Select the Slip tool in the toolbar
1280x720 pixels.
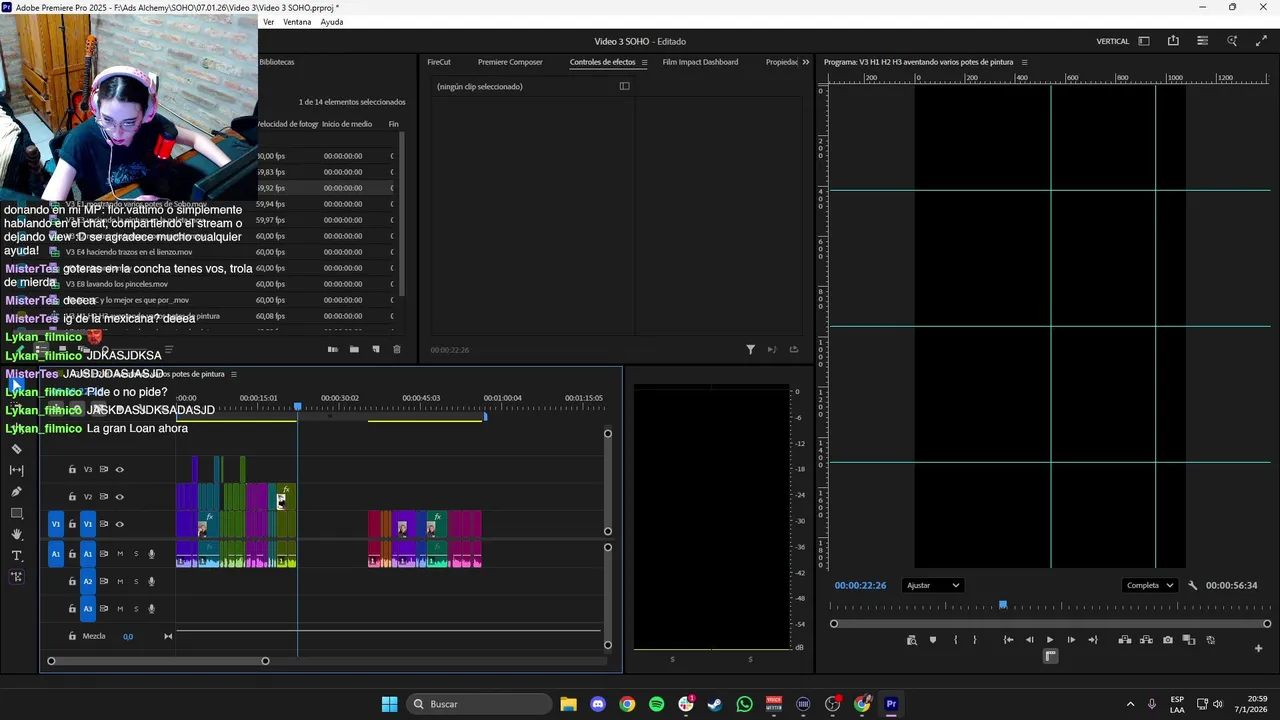(x=16, y=470)
